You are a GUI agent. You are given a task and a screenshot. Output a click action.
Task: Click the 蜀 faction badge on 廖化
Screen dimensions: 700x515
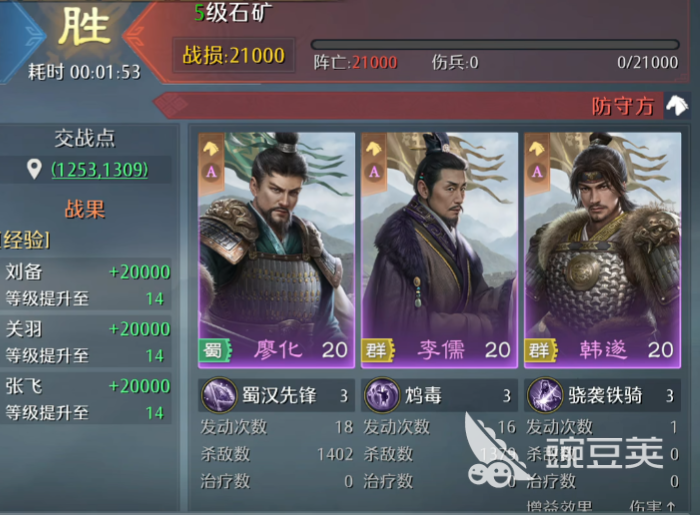pyautogui.click(x=215, y=350)
